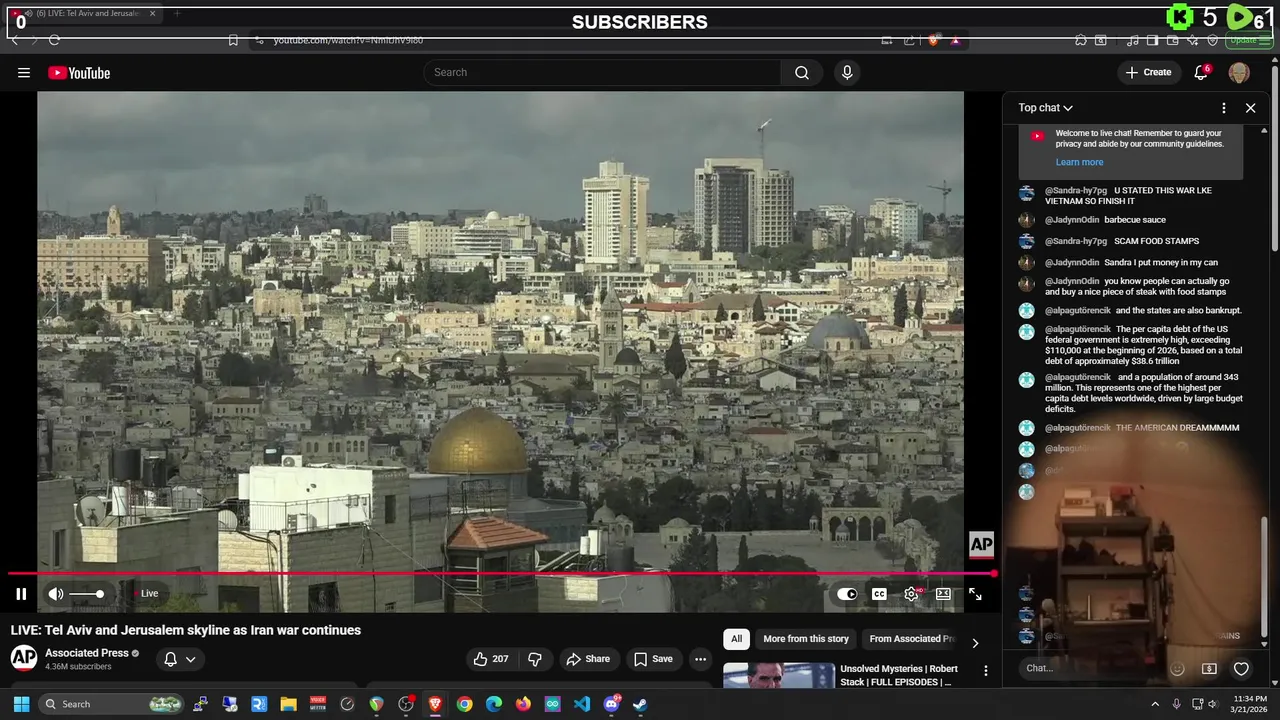This screenshot has height=720, width=1280.
Task: Open the chat emoji picker
Action: coord(1177,668)
